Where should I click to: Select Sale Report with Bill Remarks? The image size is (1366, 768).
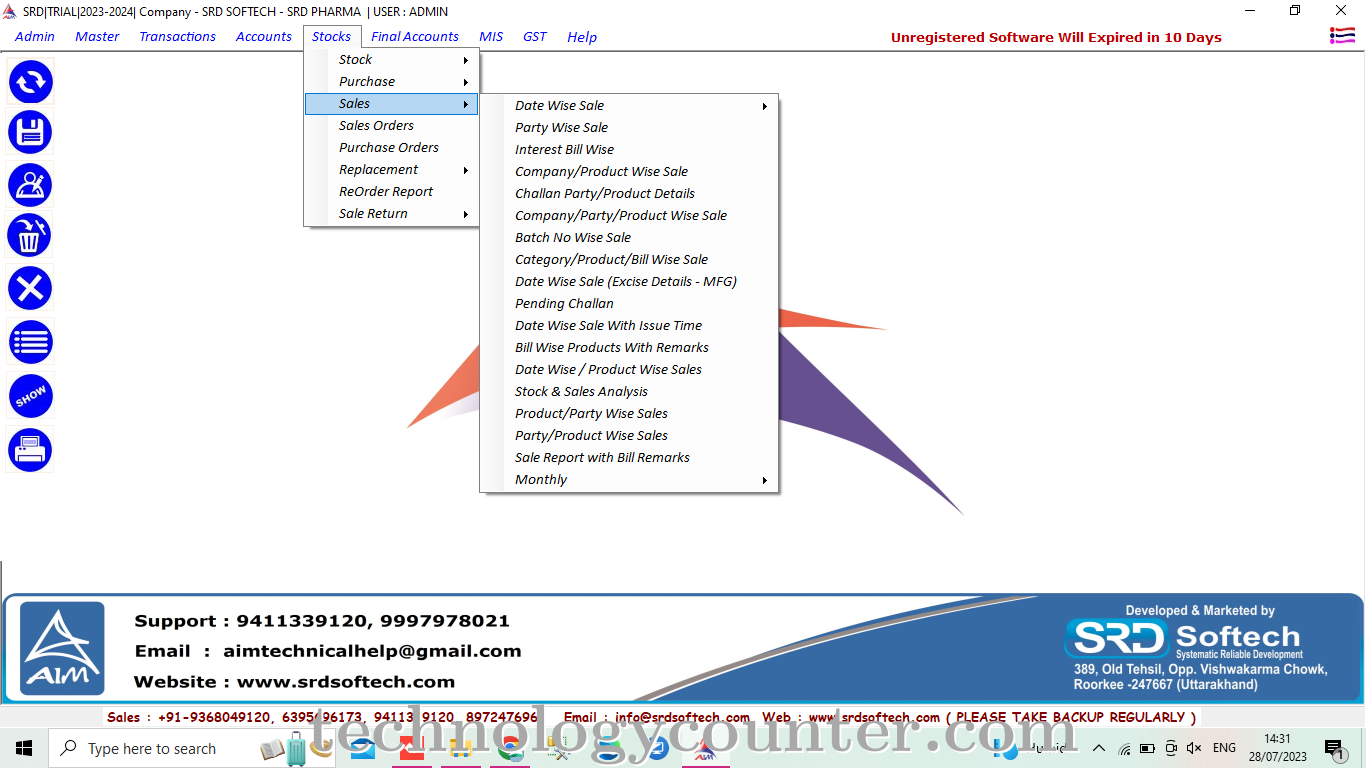629,458
